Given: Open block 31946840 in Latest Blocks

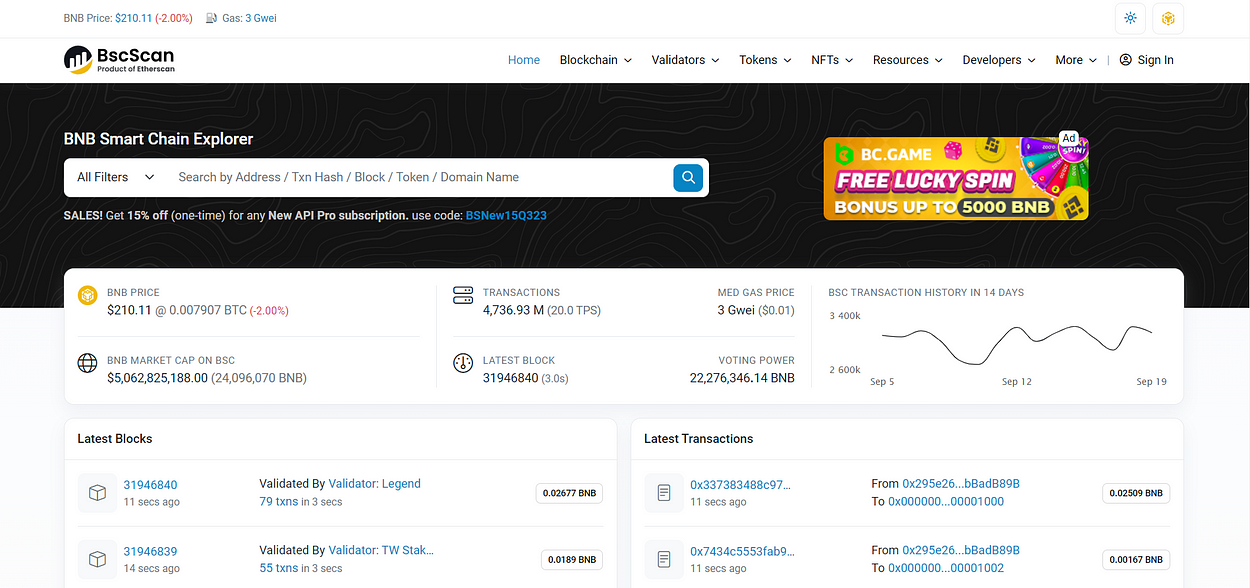Looking at the screenshot, I should [x=150, y=485].
